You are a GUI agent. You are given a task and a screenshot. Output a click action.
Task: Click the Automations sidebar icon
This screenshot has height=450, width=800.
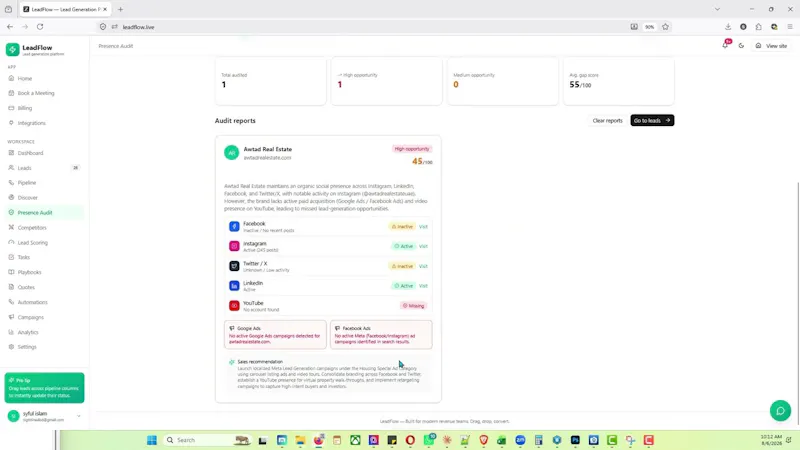click(11, 302)
